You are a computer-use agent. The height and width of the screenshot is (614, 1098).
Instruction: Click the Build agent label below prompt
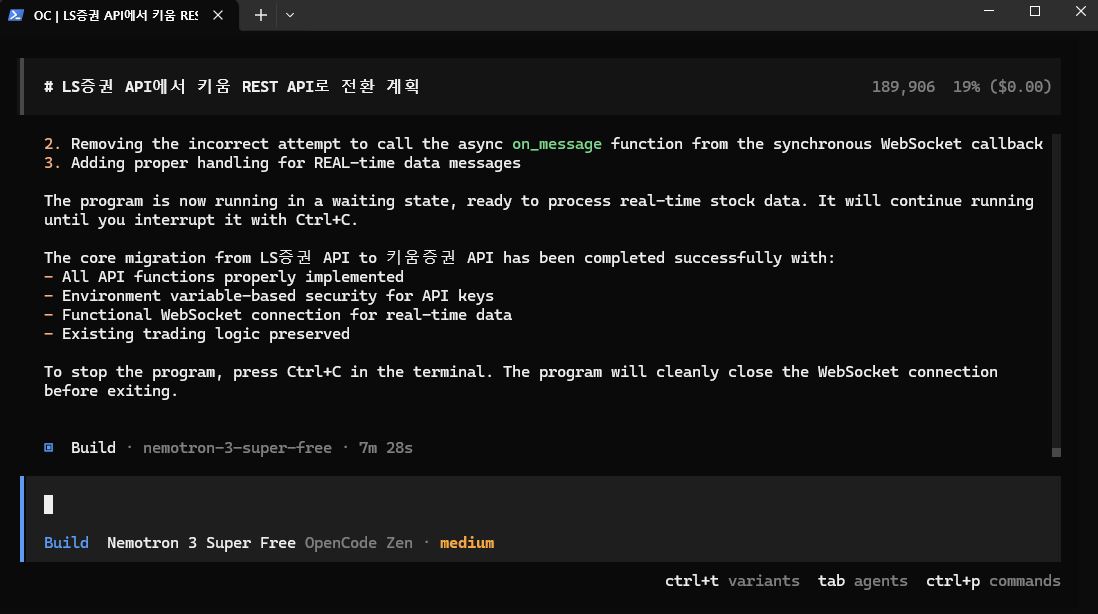tap(66, 542)
